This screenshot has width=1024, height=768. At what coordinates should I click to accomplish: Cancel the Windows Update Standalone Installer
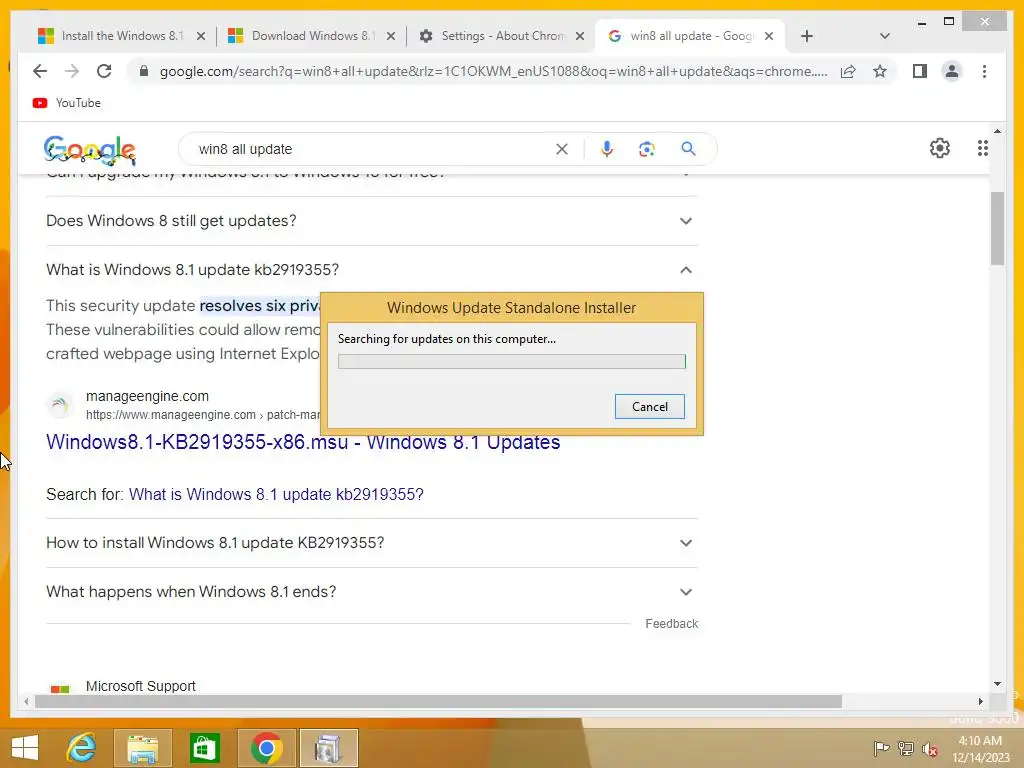[650, 406]
